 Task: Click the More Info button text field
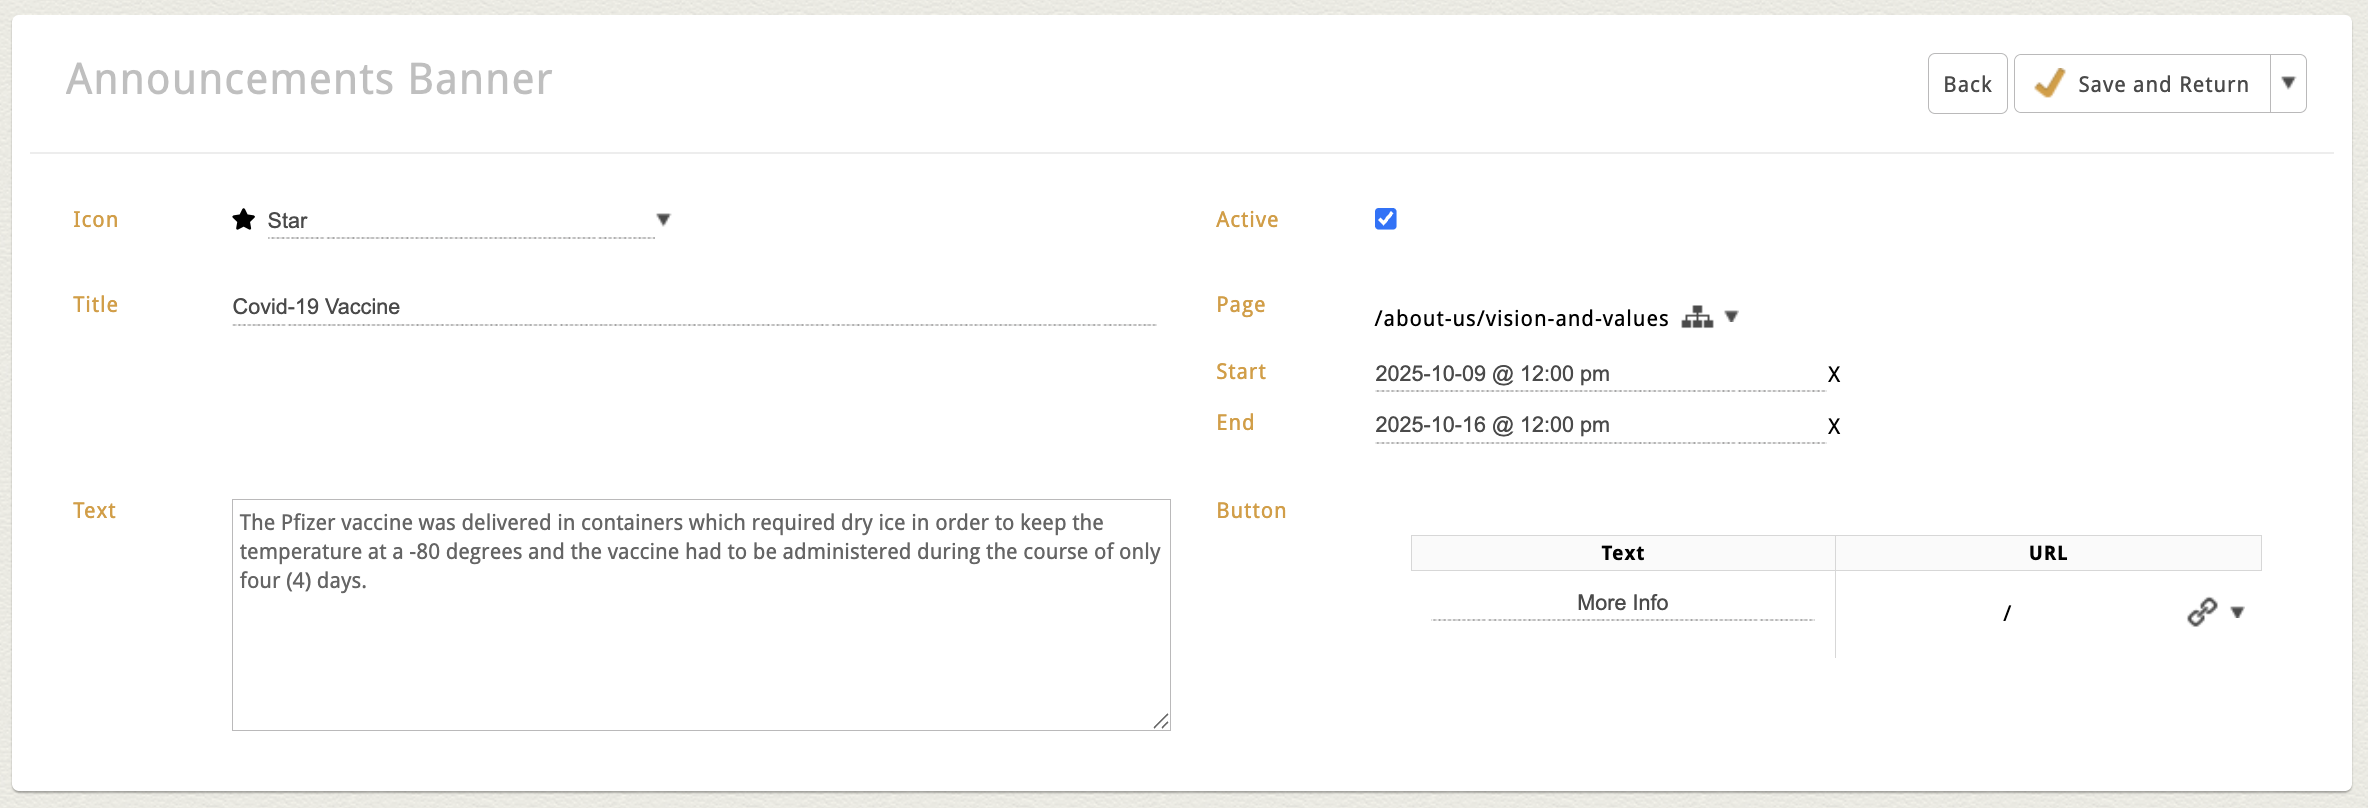1621,603
